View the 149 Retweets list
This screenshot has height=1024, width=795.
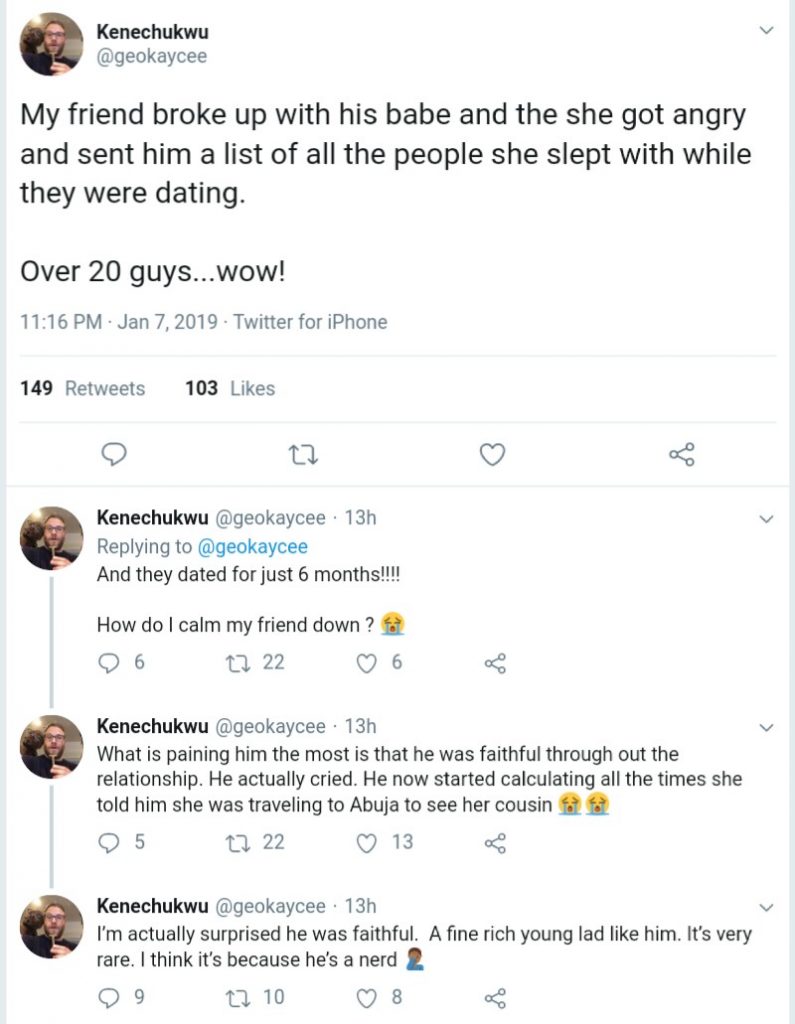point(82,388)
